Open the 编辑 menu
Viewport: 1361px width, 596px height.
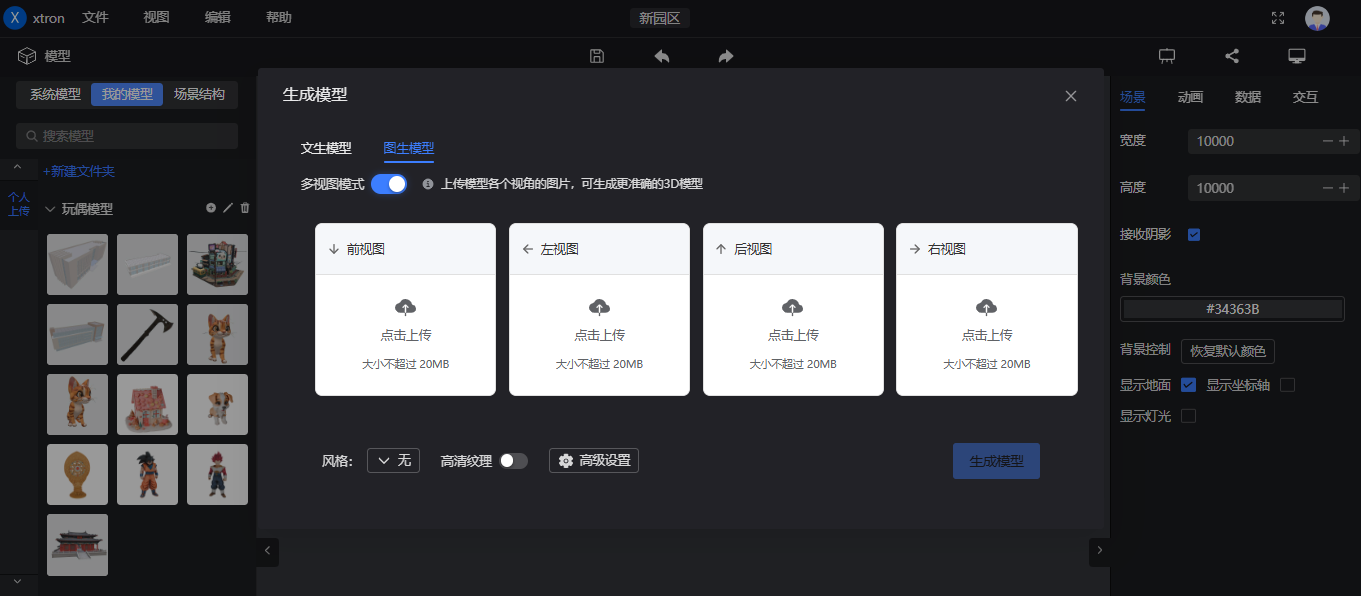click(217, 18)
